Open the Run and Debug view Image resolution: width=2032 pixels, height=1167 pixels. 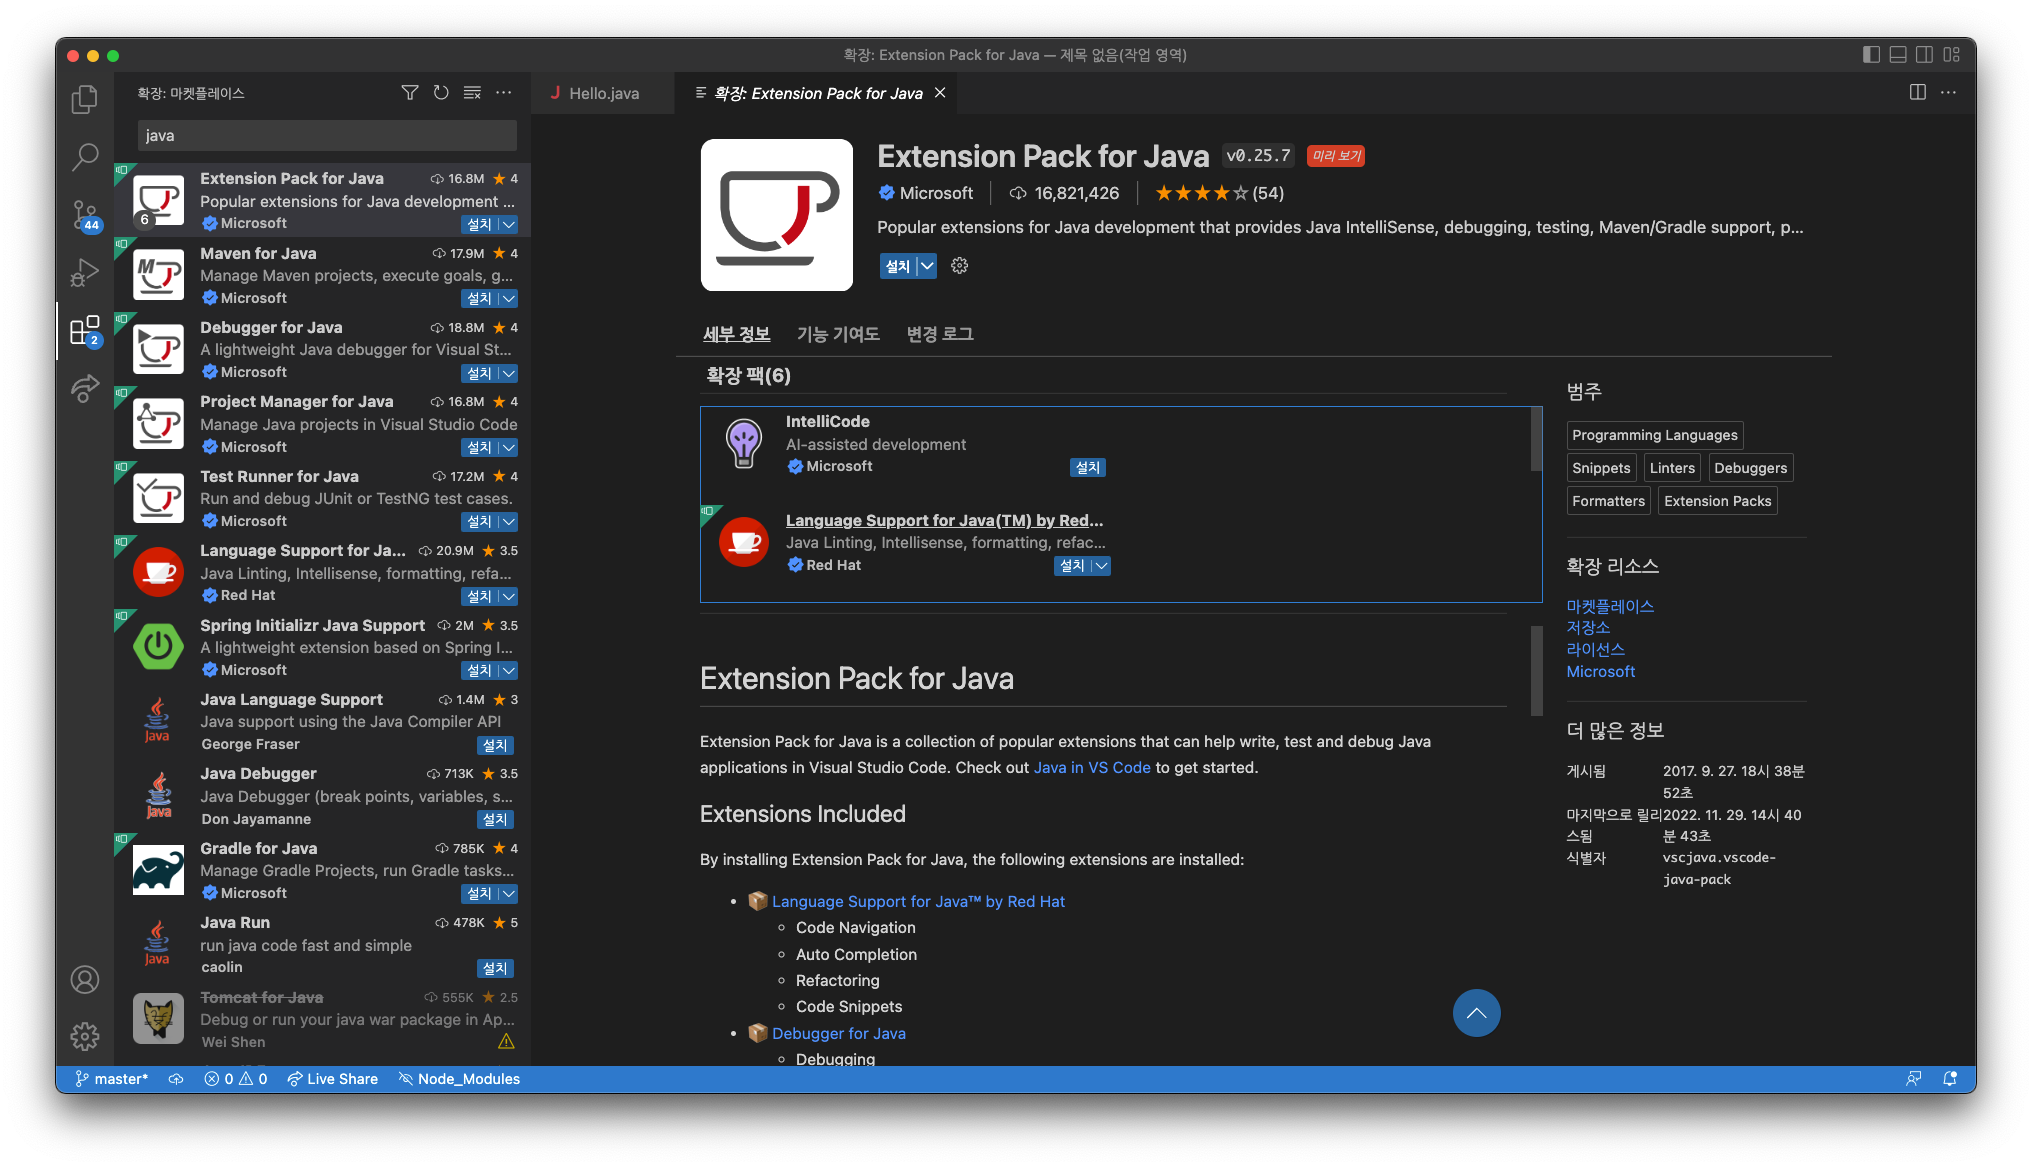(85, 272)
